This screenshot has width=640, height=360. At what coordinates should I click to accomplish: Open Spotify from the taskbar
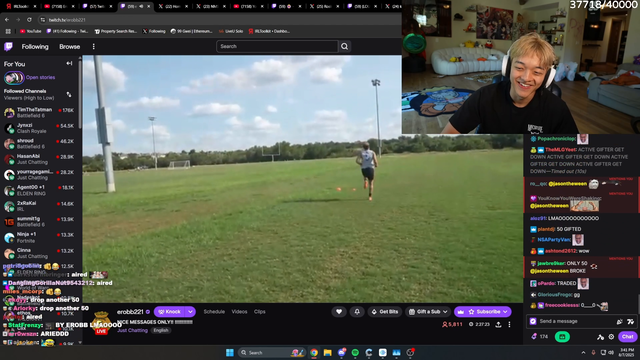pyautogui.click(x=355, y=353)
